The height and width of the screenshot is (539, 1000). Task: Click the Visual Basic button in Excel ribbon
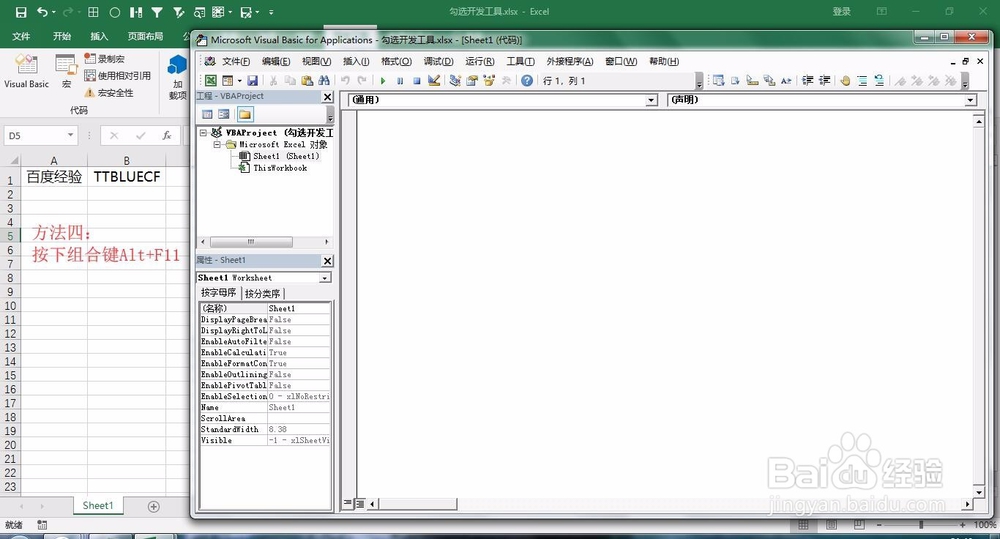[26, 71]
